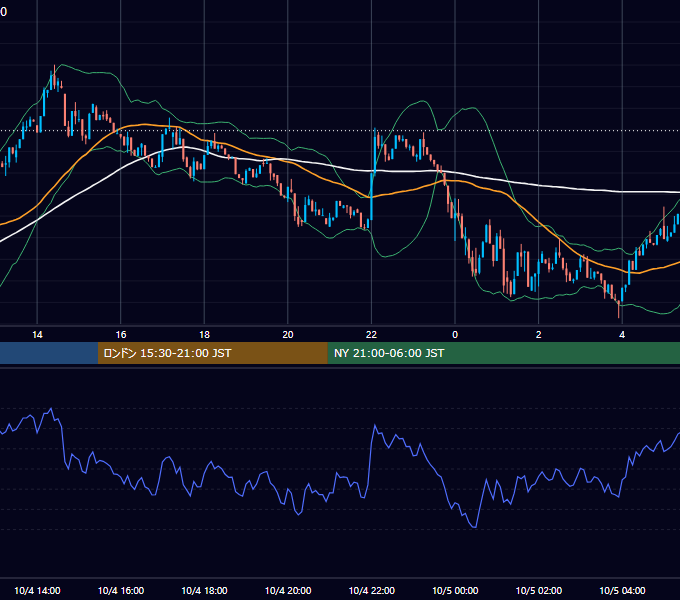
Task: Click the 10/4 22:00 date label
Action: (x=372, y=590)
